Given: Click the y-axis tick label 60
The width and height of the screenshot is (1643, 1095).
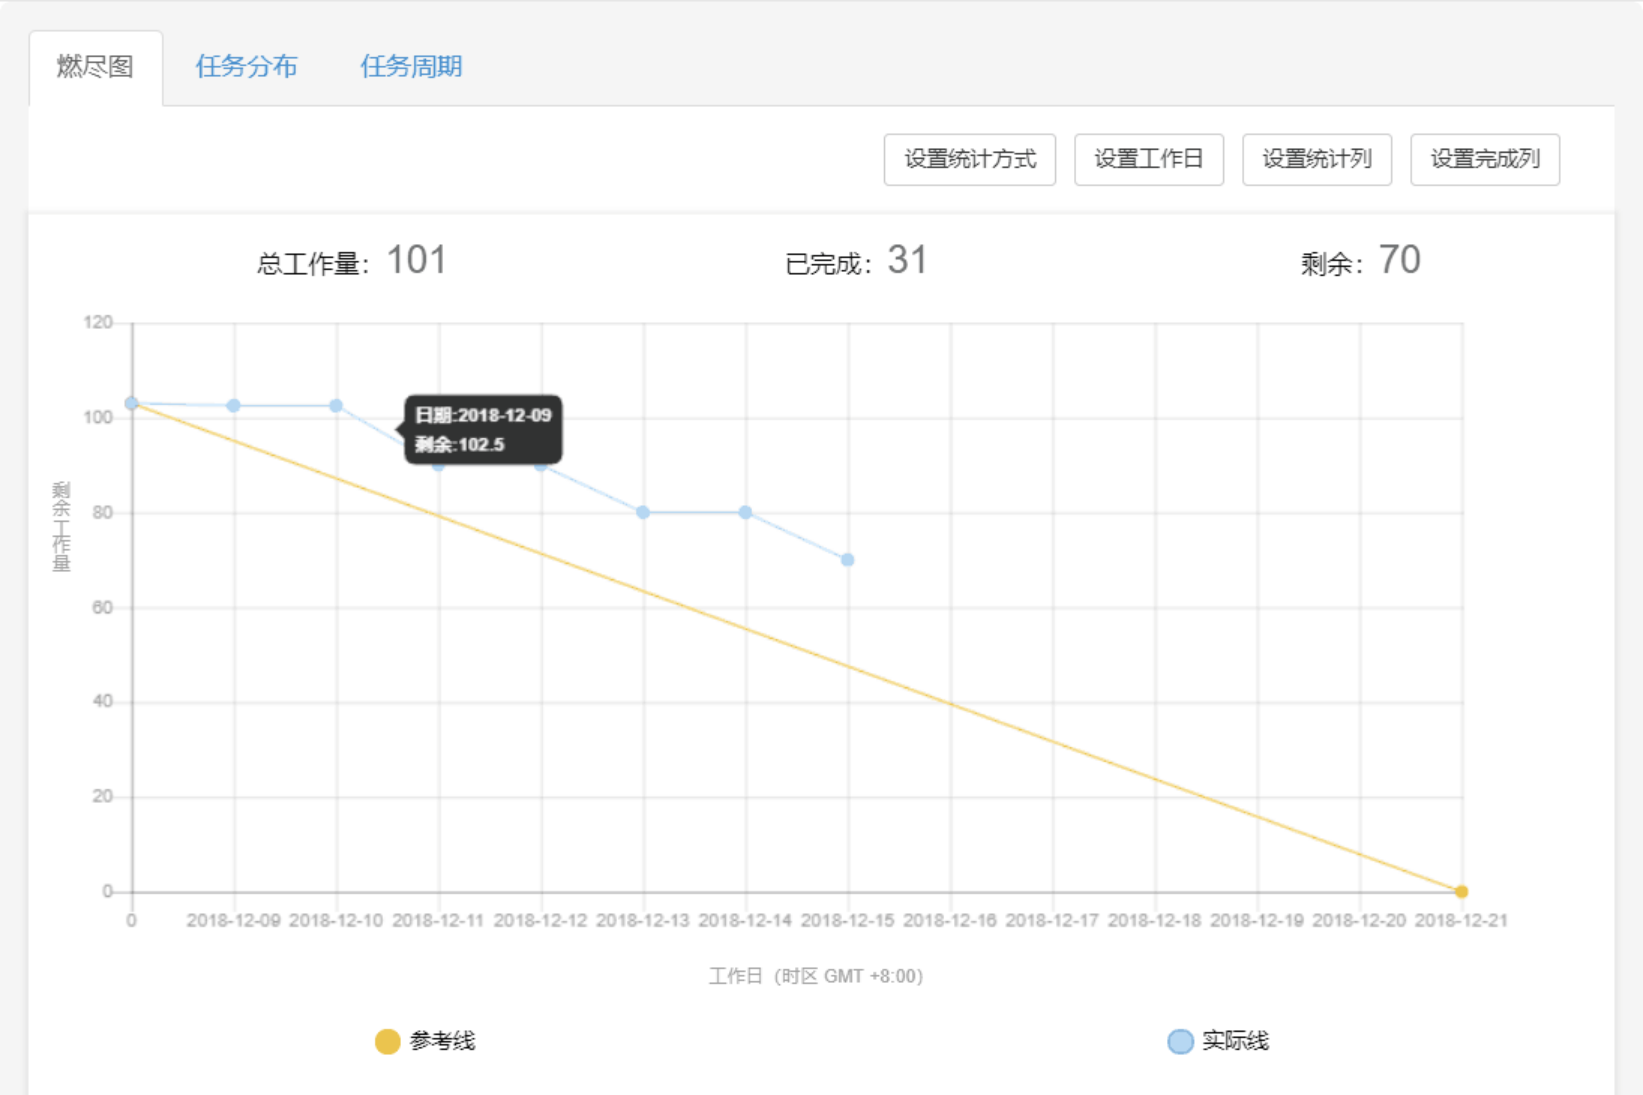Looking at the screenshot, I should pos(102,608).
